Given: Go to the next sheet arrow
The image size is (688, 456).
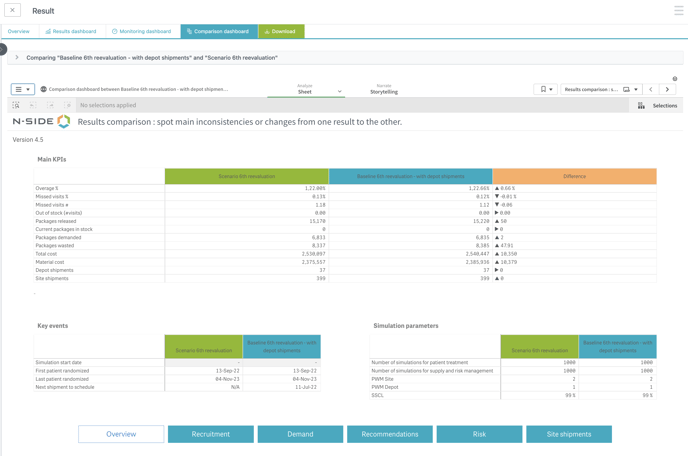Looking at the screenshot, I should [667, 89].
